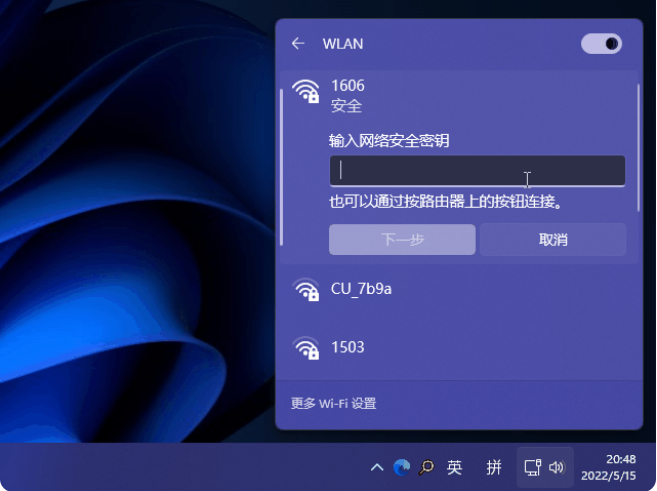The image size is (657, 491).
Task: Open Microsoft Edge from the system tray
Action: click(x=402, y=467)
